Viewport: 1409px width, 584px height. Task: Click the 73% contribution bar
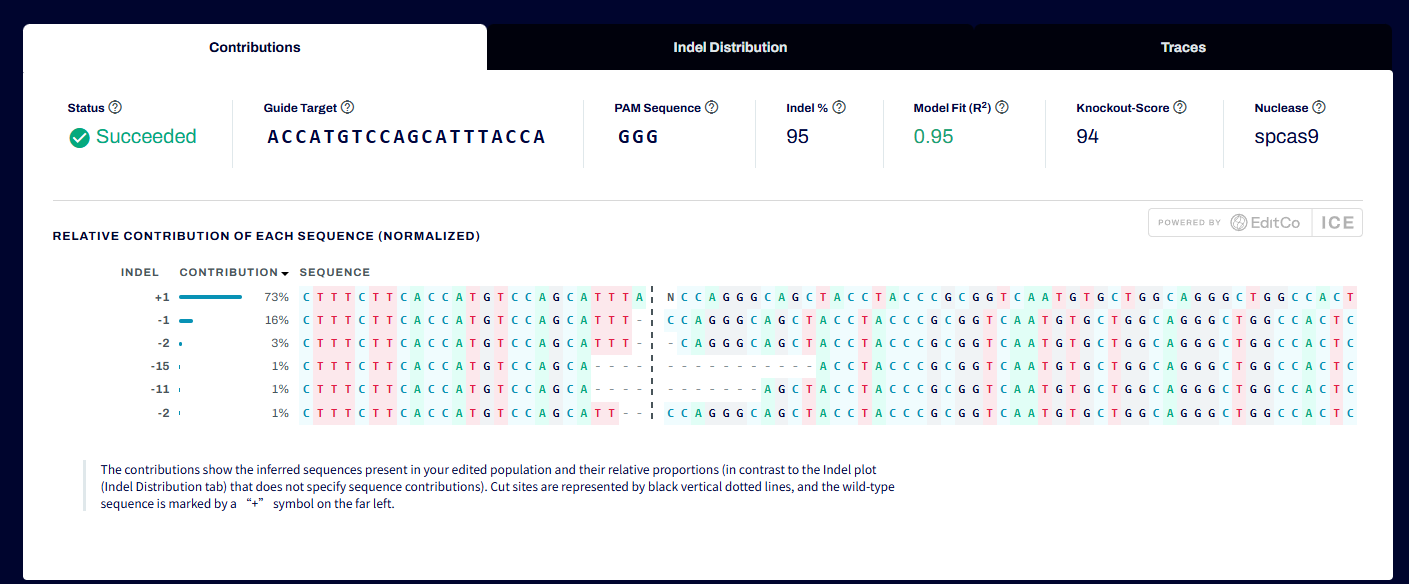[210, 297]
